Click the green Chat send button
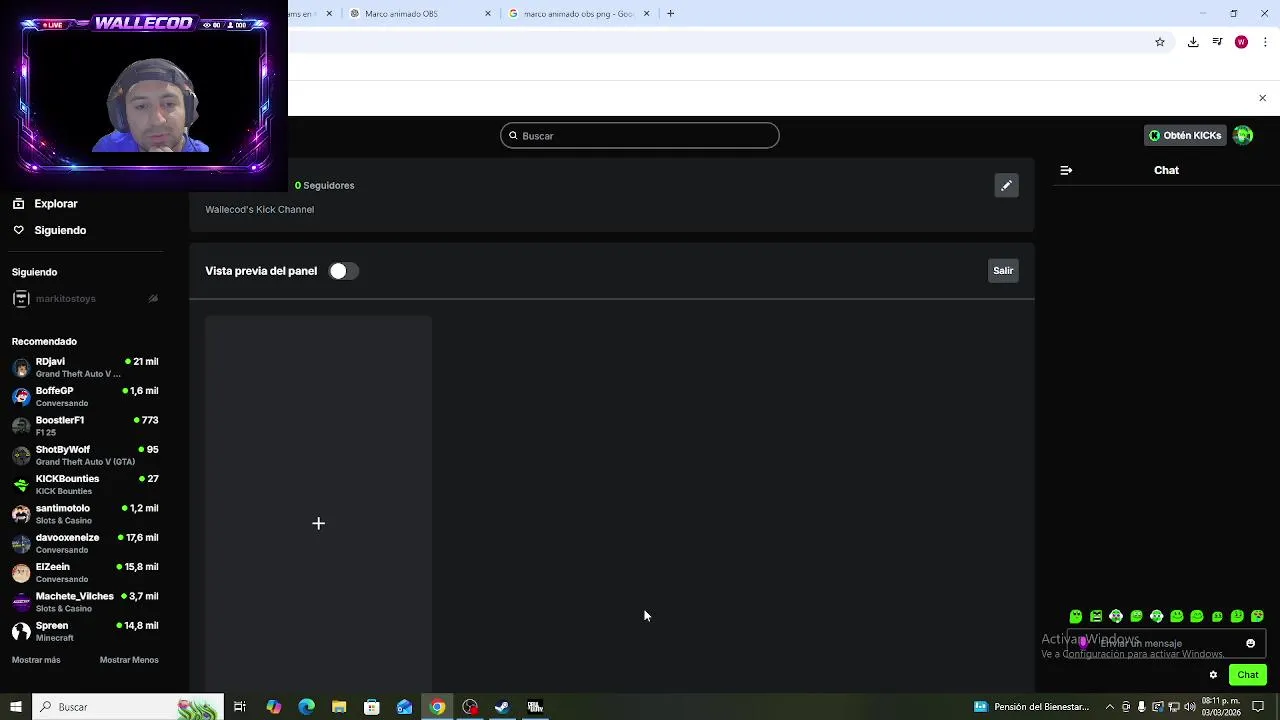Screen dimensions: 1280x720 point(1247,675)
